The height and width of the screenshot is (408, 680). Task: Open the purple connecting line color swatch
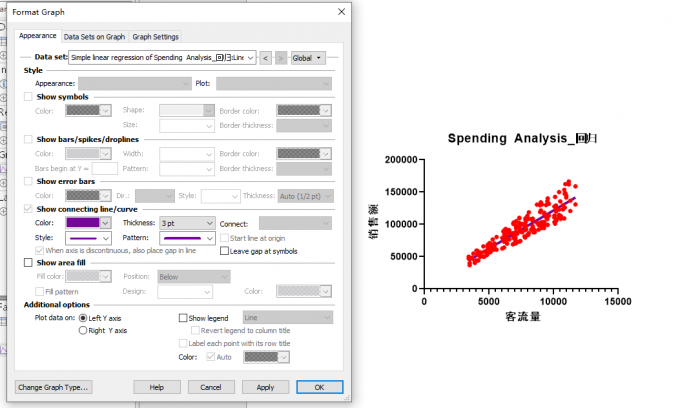(88, 223)
